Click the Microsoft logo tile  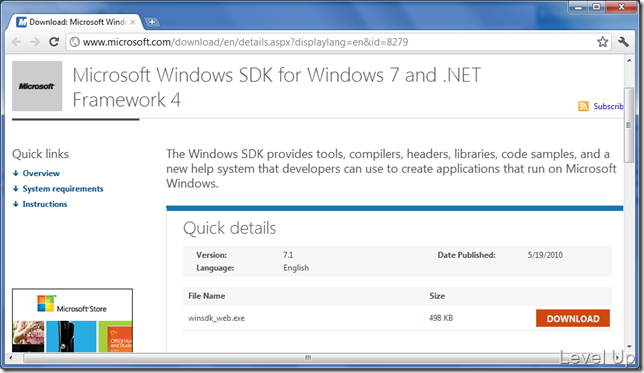click(x=37, y=86)
